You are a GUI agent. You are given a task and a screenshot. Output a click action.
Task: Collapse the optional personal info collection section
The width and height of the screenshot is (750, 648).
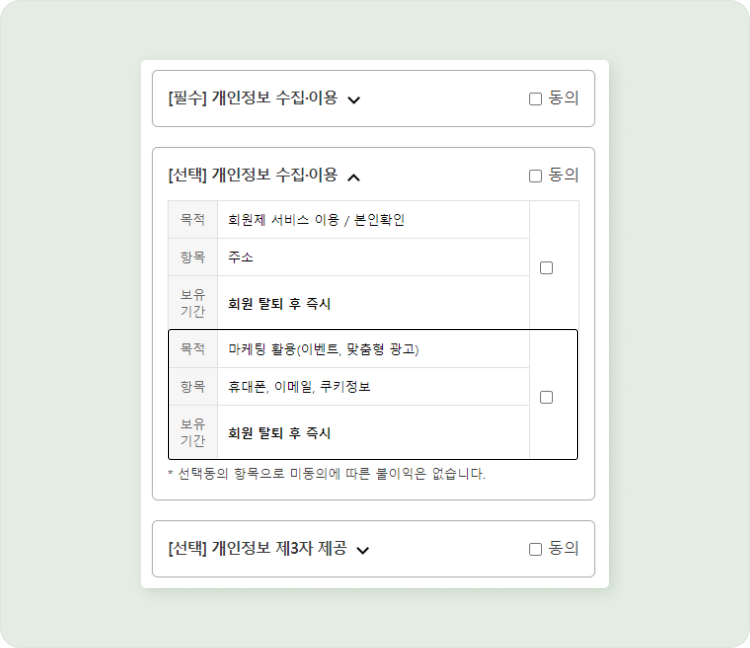(353, 176)
